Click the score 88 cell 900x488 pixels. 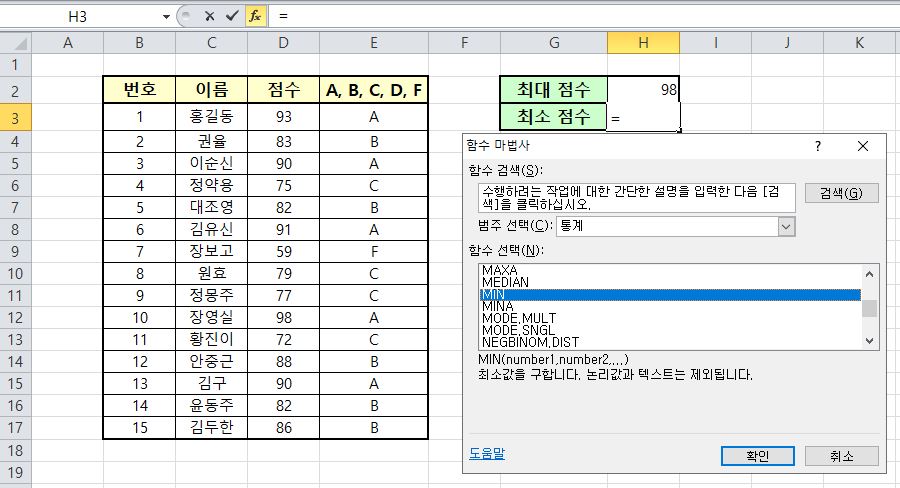(x=284, y=362)
